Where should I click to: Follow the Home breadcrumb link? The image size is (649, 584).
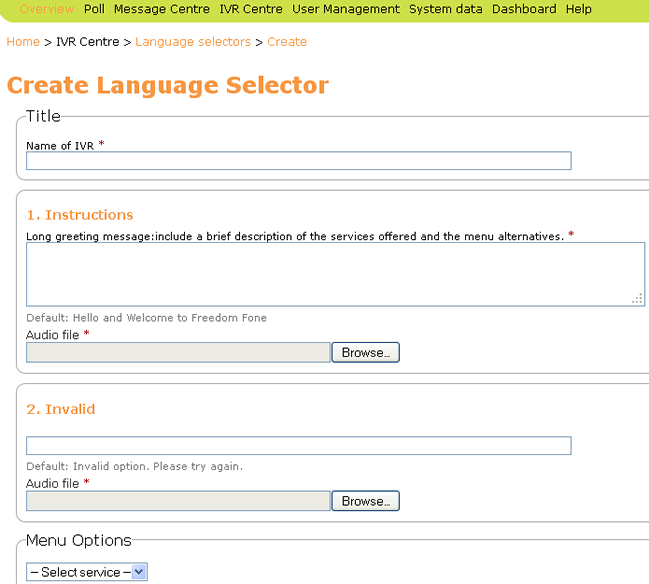(x=23, y=42)
